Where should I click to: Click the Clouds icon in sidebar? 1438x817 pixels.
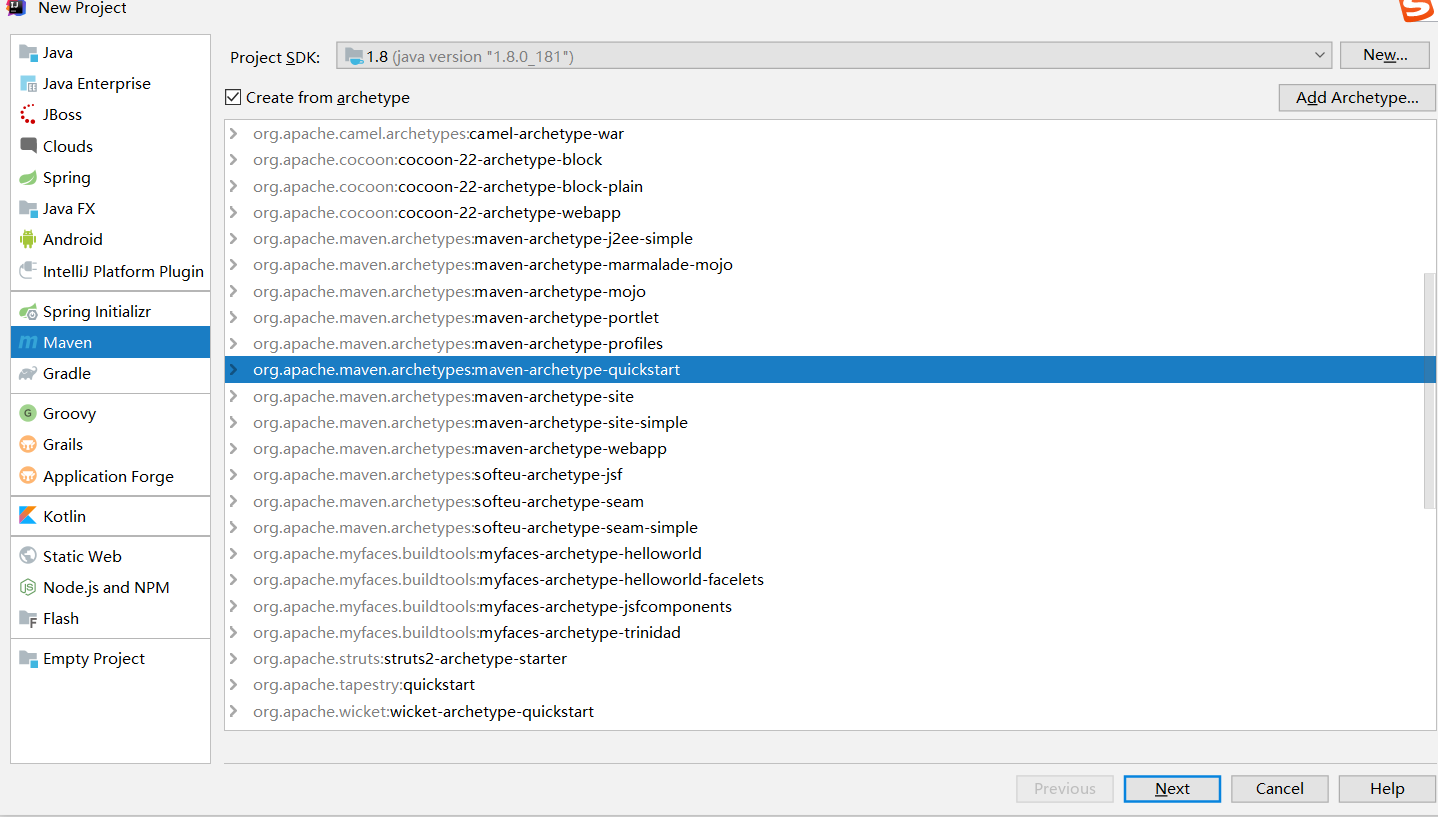click(28, 146)
